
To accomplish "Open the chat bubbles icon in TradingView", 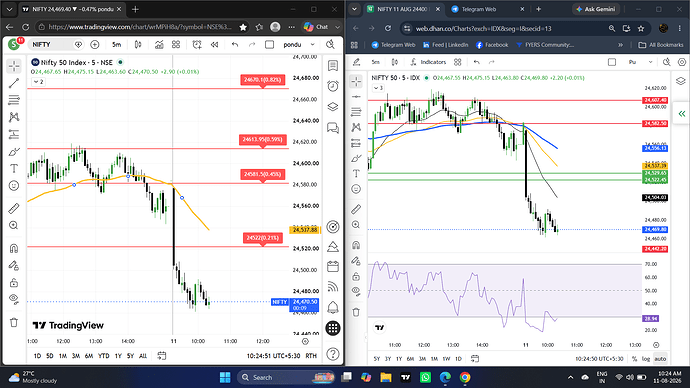I will coord(333,128).
